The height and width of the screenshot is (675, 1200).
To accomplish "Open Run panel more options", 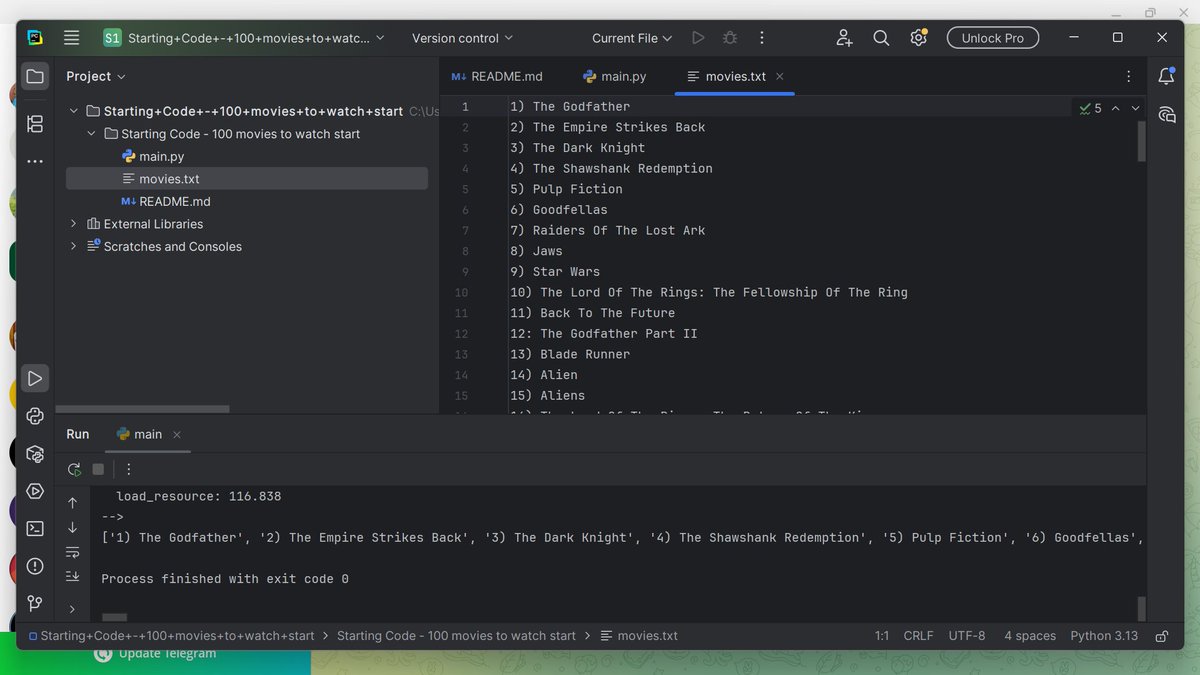I will (129, 469).
